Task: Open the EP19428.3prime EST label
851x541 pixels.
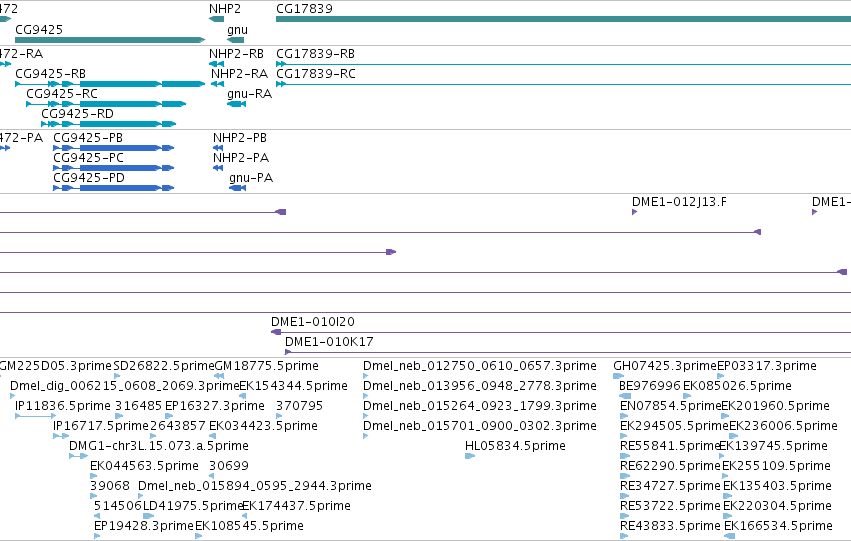Action: pyautogui.click(x=144, y=526)
